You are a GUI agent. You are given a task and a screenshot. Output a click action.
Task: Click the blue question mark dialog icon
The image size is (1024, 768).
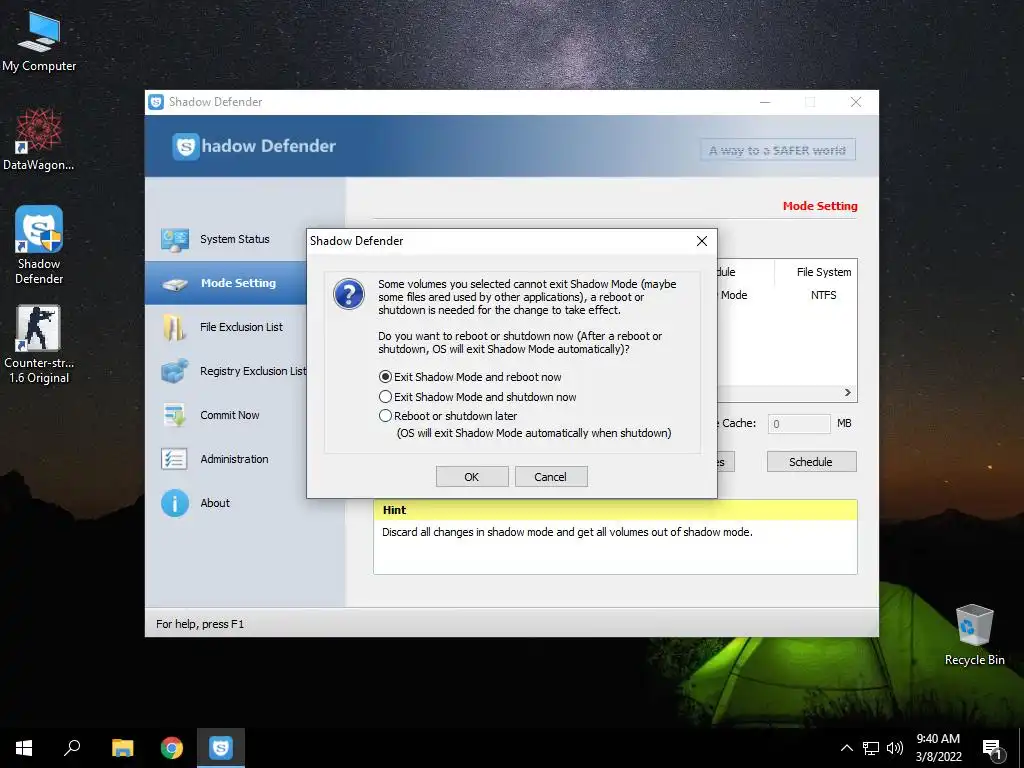[x=349, y=295]
